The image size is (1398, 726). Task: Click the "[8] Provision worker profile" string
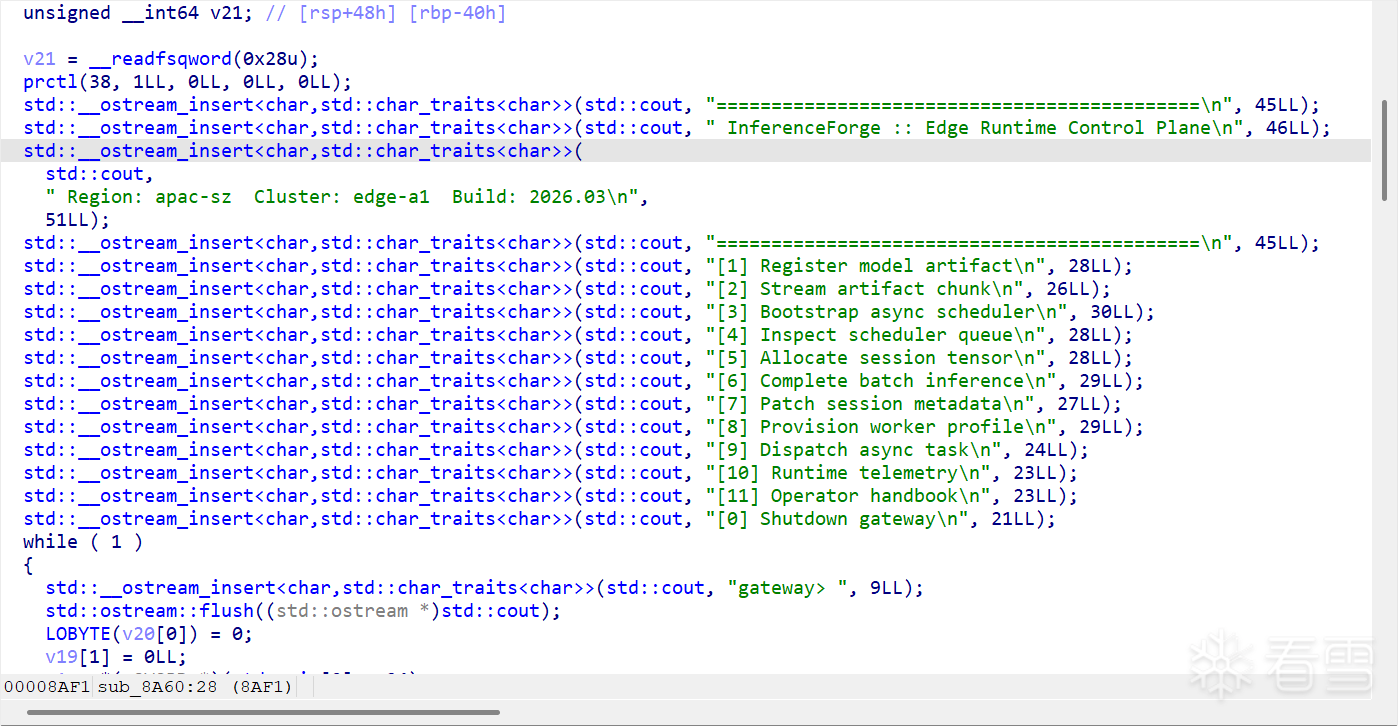[886, 427]
